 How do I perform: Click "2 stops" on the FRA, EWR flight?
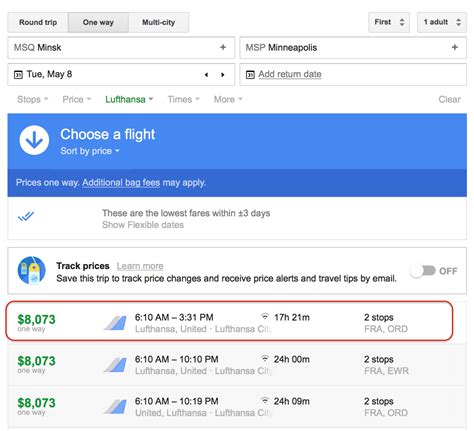(x=379, y=359)
